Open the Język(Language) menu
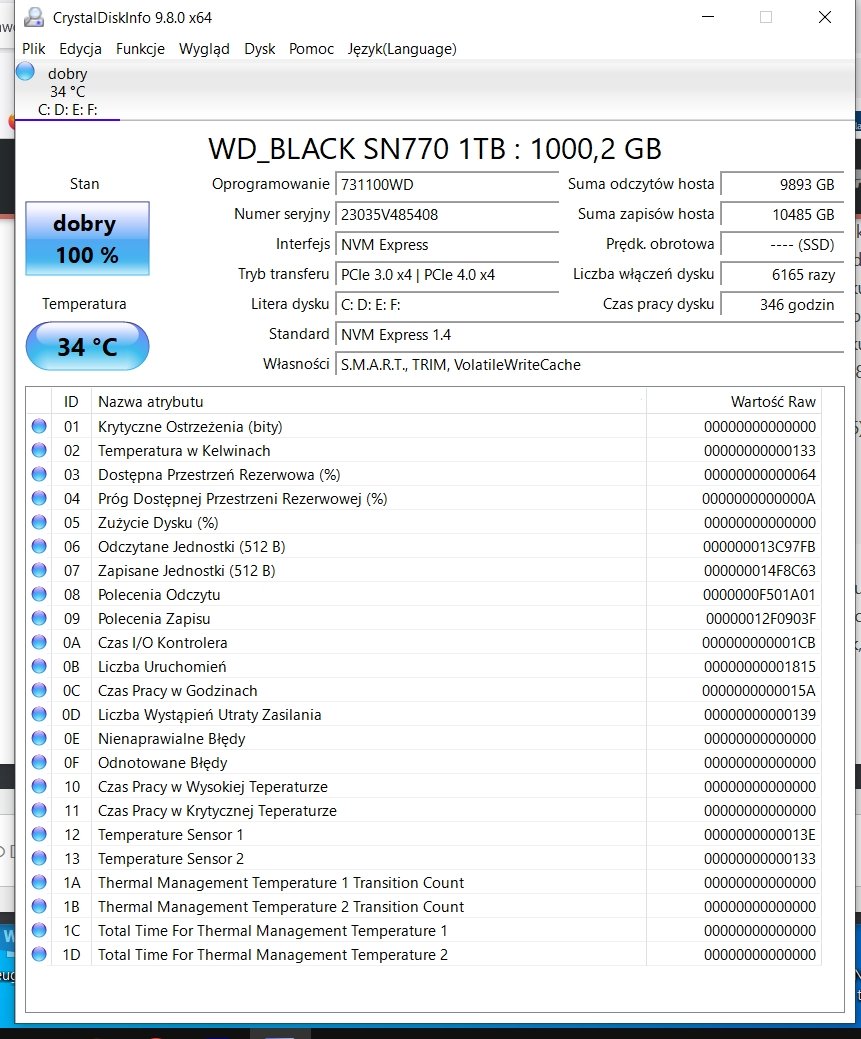 click(402, 48)
